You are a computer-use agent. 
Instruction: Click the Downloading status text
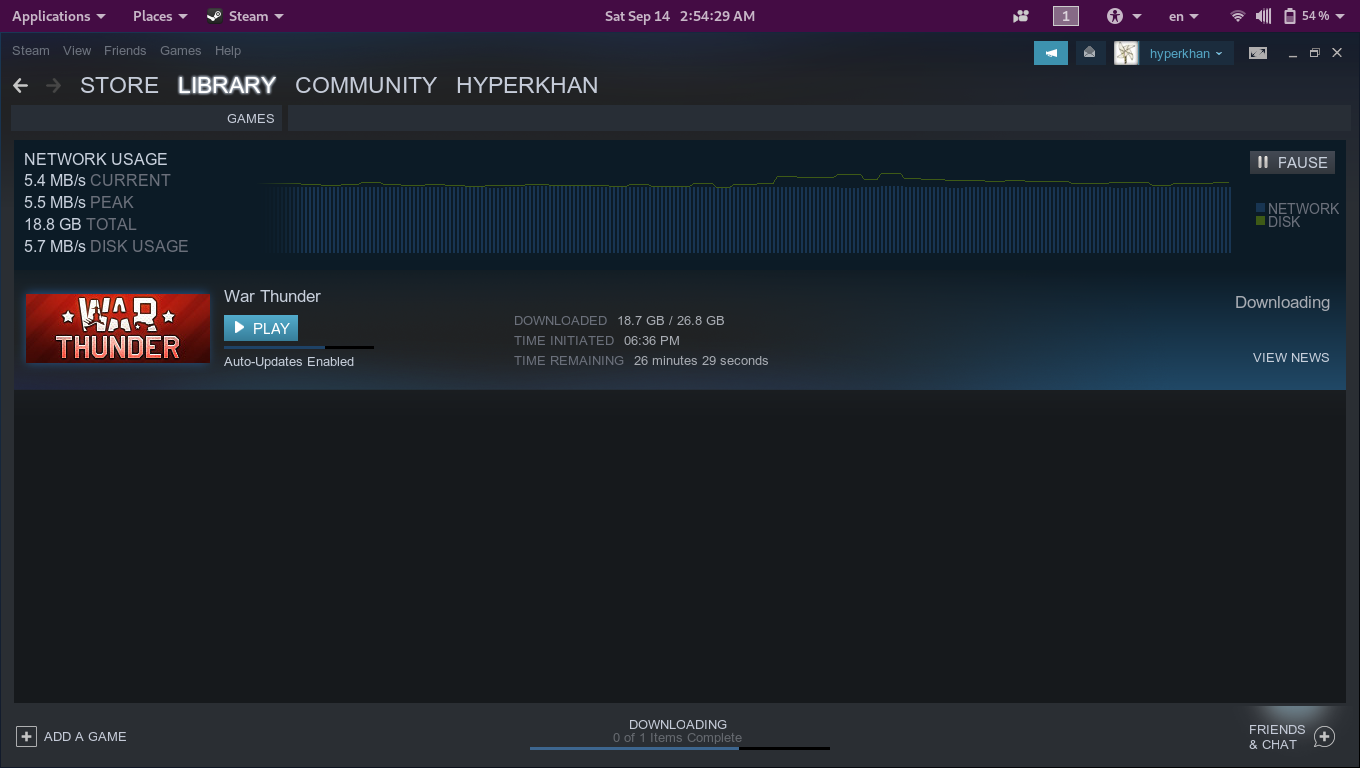(x=1282, y=302)
